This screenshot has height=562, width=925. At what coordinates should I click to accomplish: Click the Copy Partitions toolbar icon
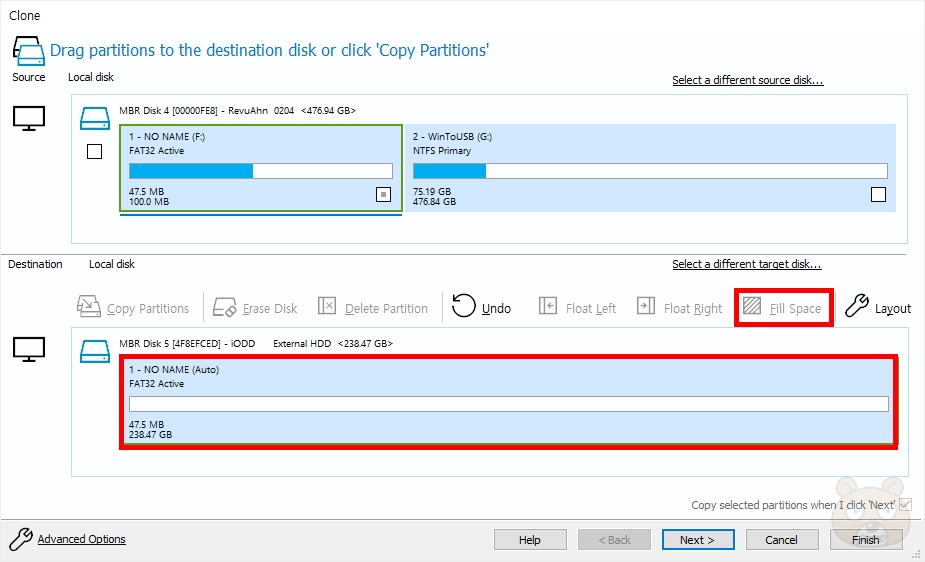88,307
